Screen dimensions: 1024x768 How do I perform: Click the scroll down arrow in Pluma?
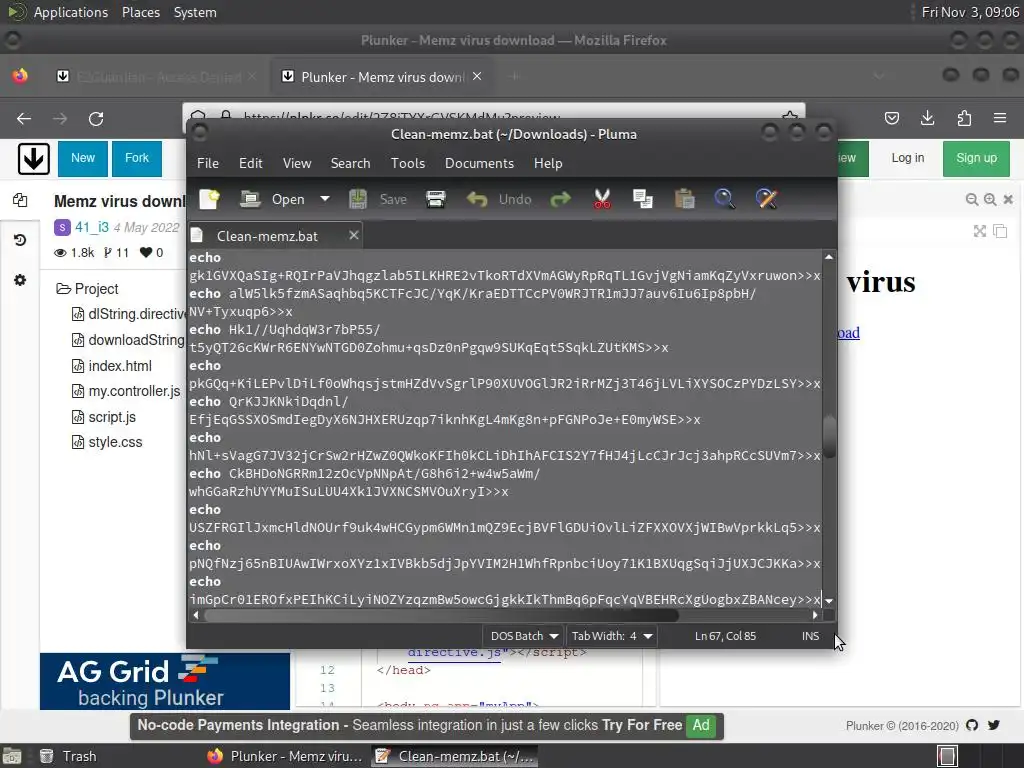tap(829, 601)
